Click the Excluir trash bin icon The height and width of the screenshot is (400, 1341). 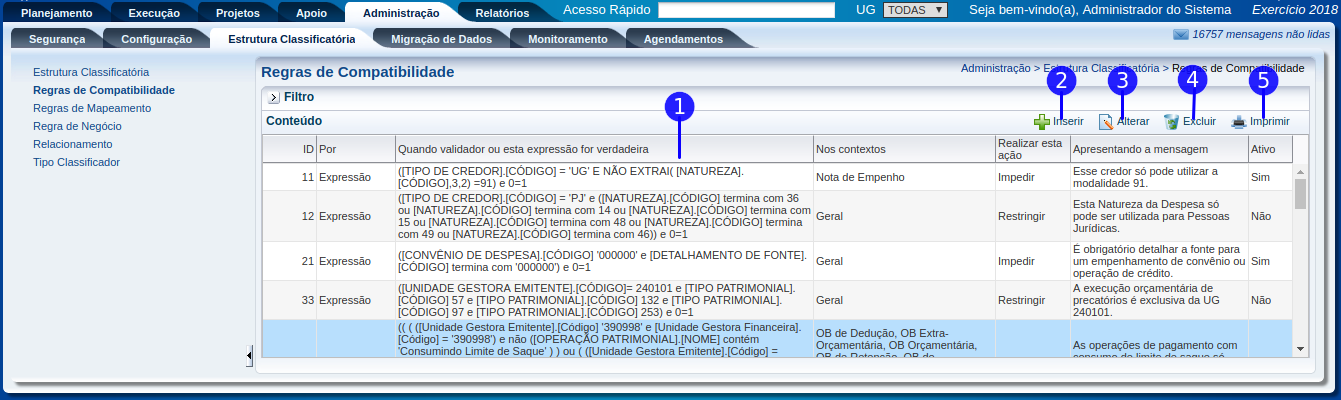pos(1171,122)
